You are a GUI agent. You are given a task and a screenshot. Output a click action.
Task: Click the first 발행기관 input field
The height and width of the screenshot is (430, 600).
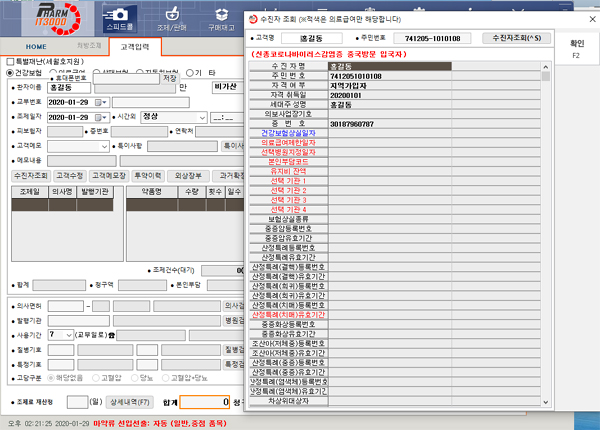79,321
